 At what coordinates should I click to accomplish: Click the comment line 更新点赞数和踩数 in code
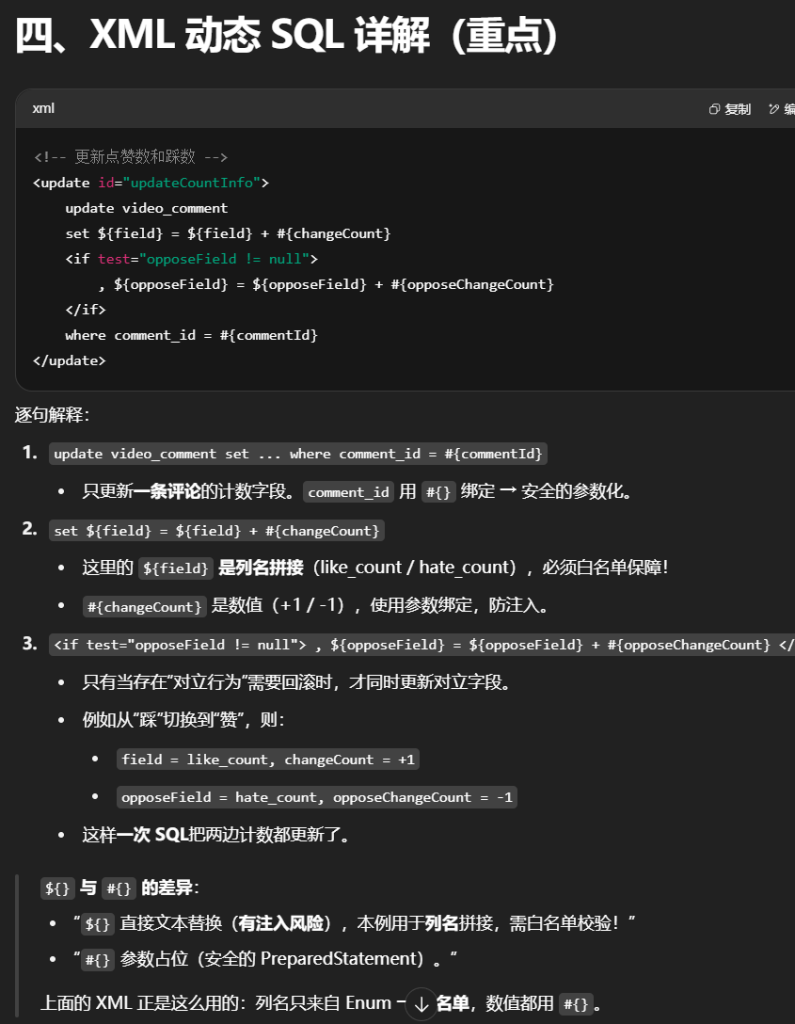[130, 157]
